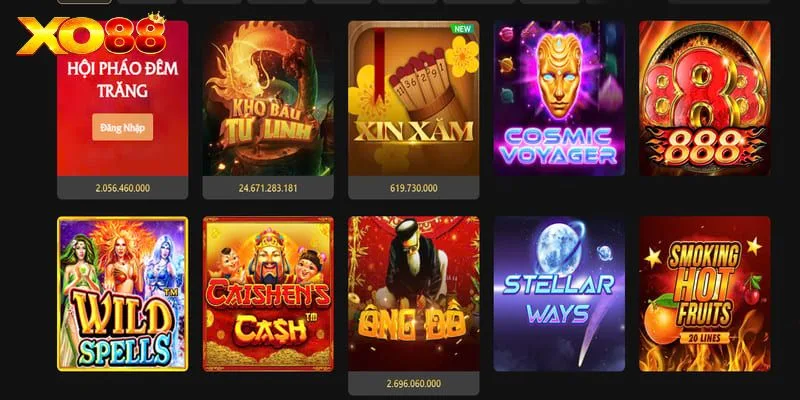The width and height of the screenshot is (800, 400).
Task: Click the 619.730.000 jackpot amount
Action: point(414,188)
